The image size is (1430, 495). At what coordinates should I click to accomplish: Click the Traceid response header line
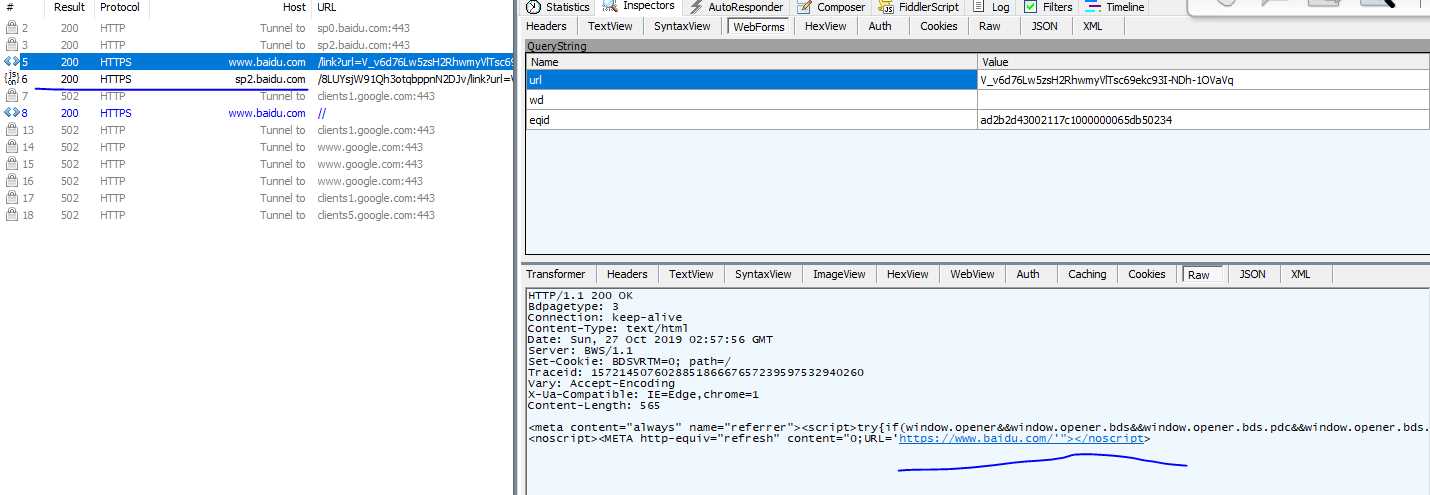[695, 373]
